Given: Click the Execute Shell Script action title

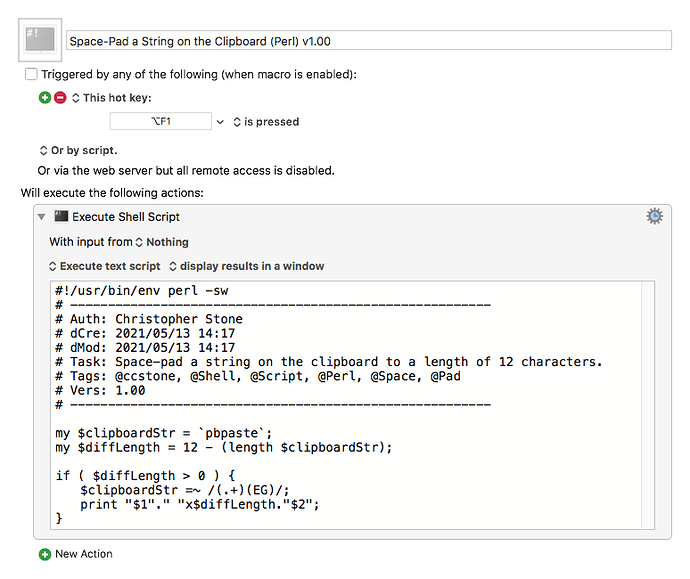Looking at the screenshot, I should [126, 217].
